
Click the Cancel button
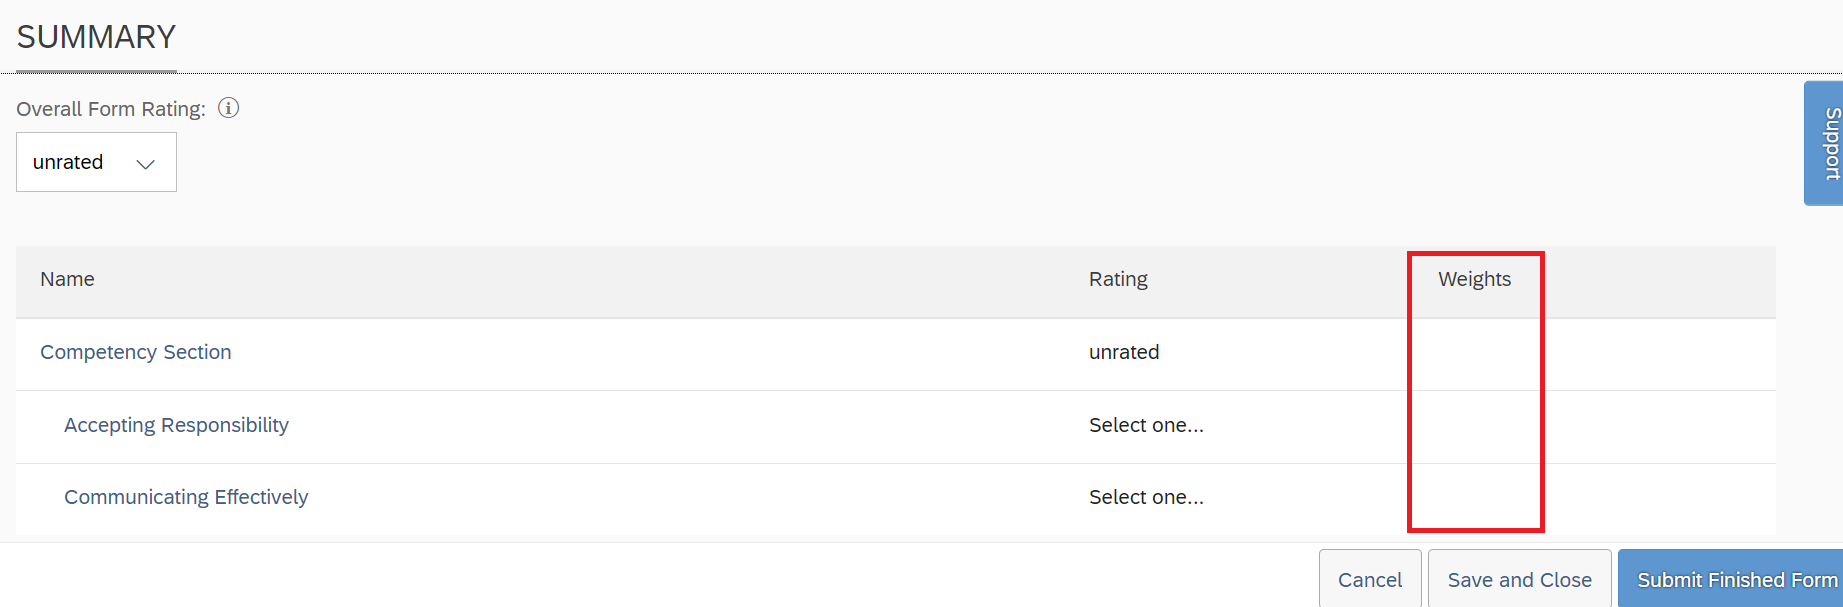pyautogui.click(x=1370, y=579)
